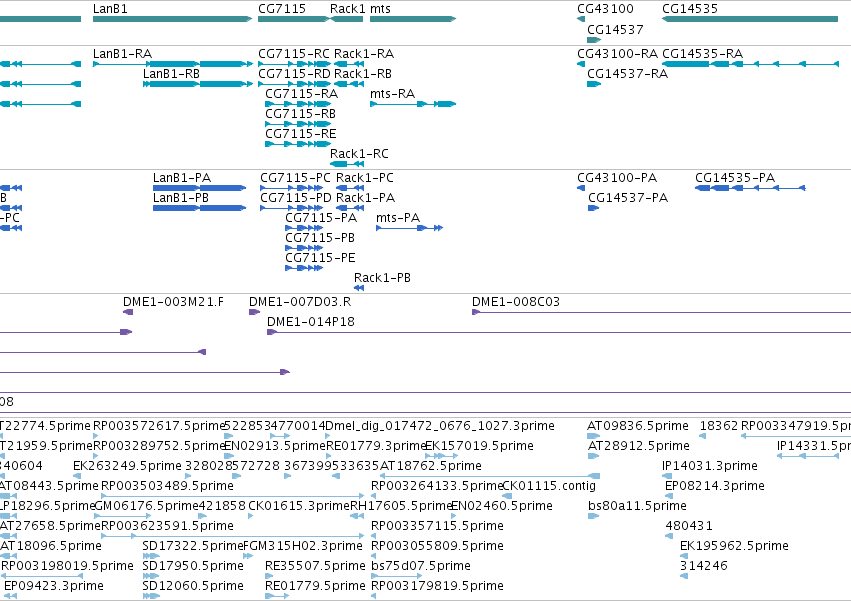Click the CG7115 gene feature
Screen dimensions: 851x601
294,19
